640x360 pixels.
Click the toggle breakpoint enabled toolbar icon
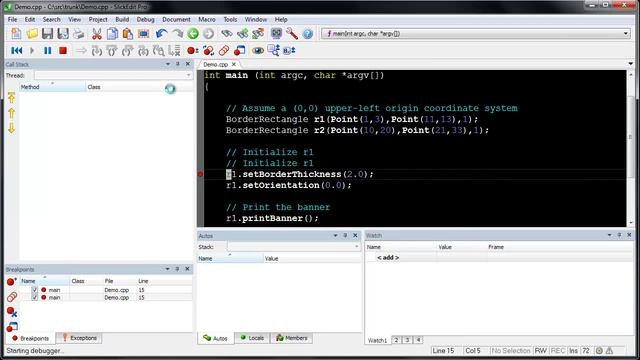pos(209,51)
